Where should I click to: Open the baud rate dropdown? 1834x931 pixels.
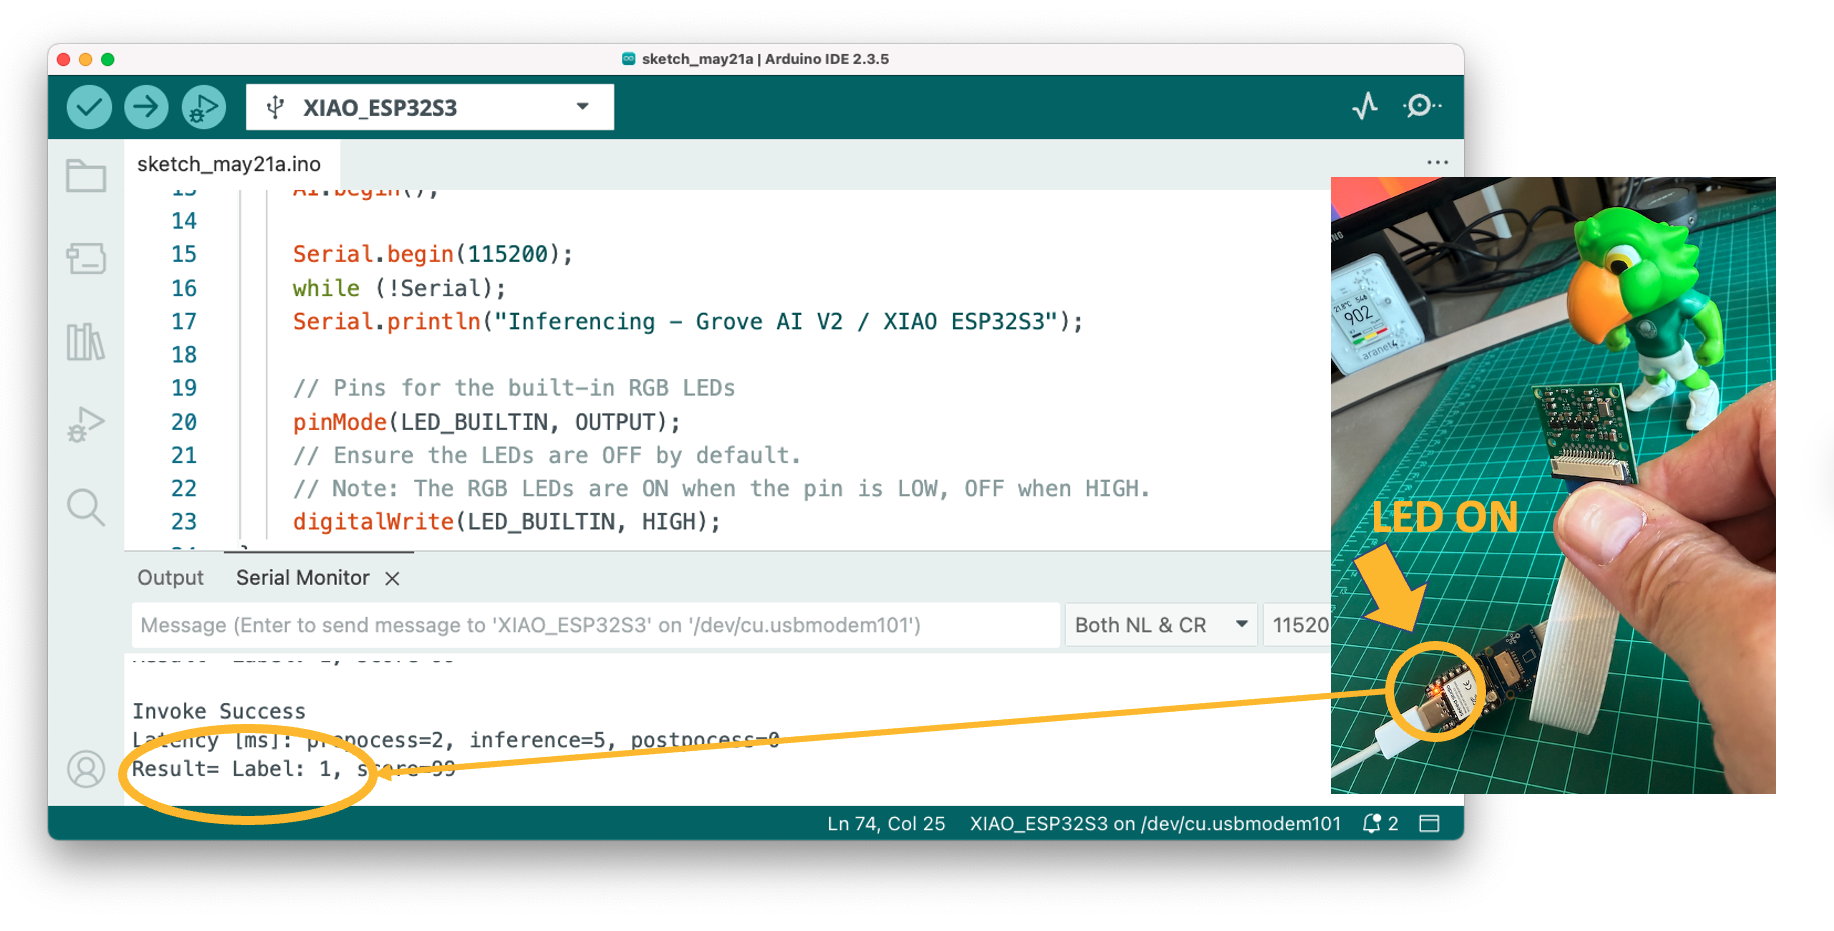1299,625
